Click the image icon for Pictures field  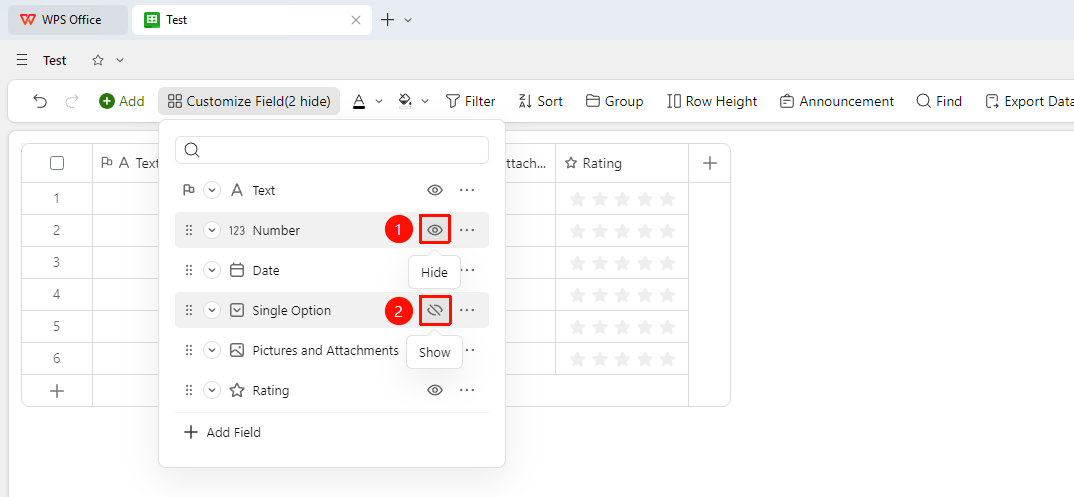pos(237,351)
